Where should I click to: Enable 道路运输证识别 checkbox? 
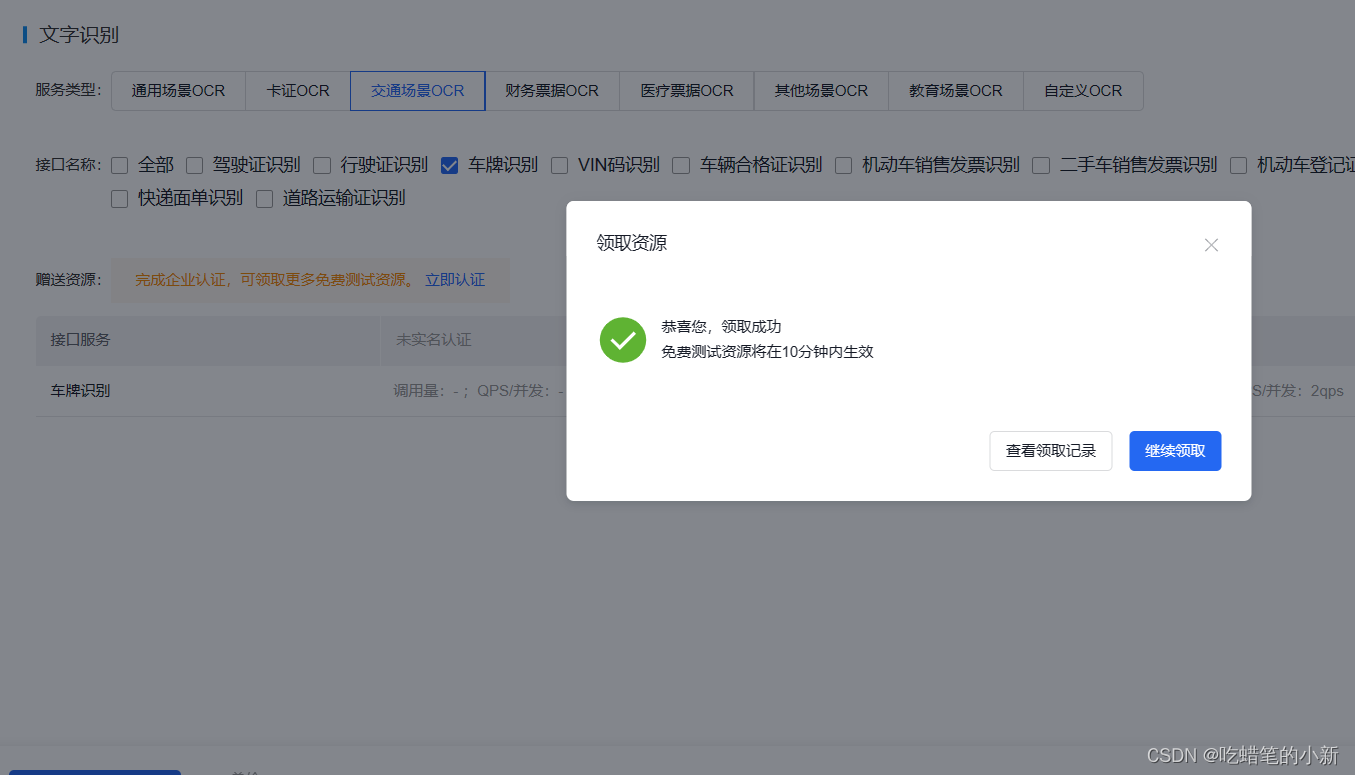coord(265,199)
